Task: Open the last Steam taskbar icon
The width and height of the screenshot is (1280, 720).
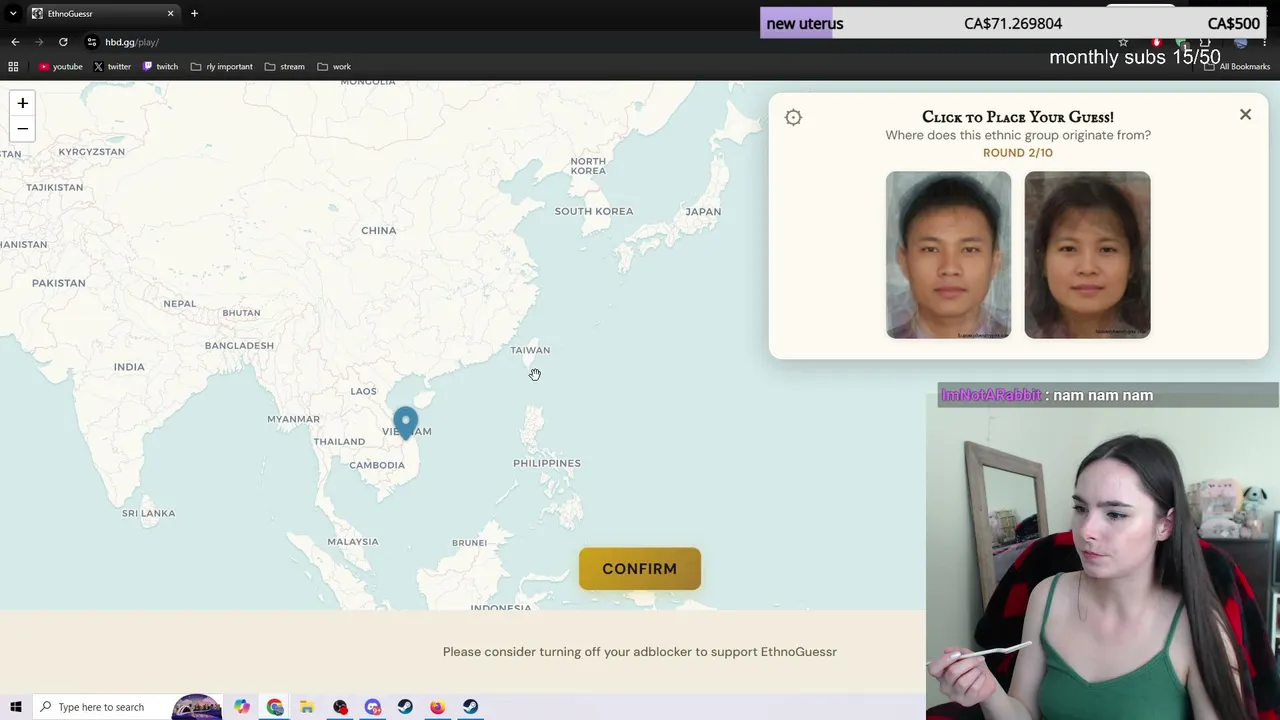Action: click(x=470, y=707)
